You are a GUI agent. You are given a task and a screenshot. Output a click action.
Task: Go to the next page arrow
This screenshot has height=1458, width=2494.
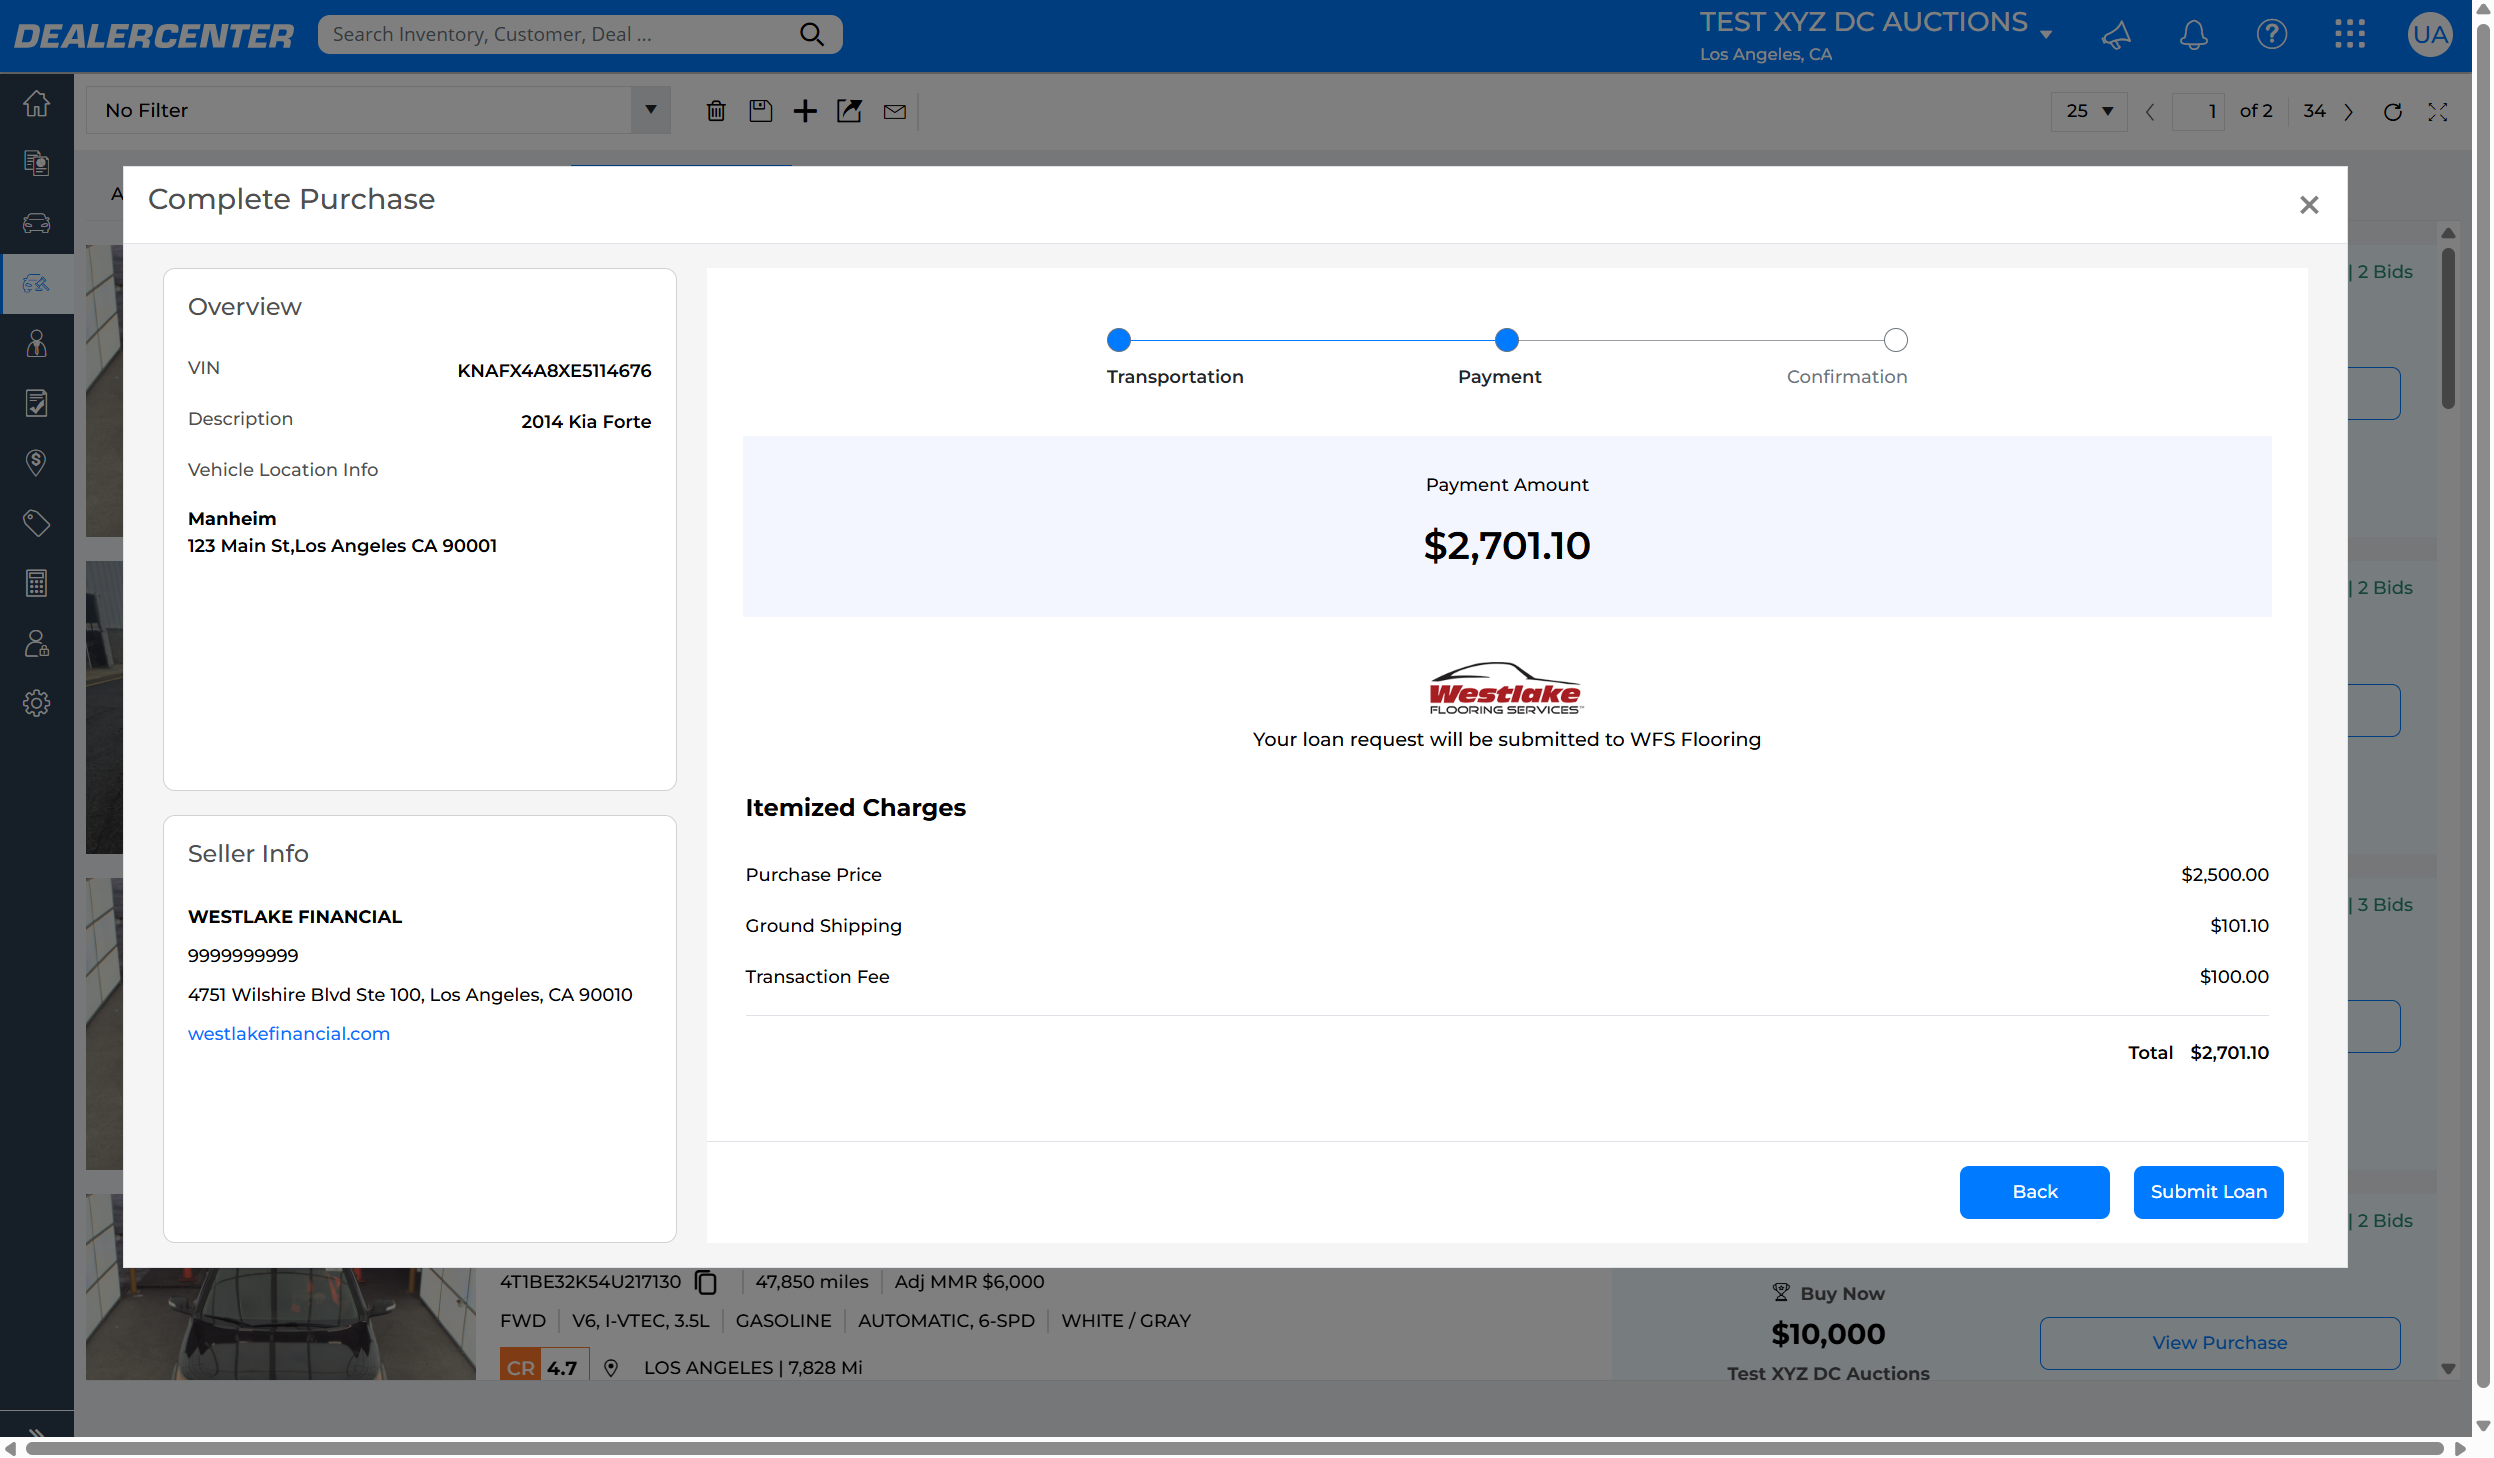[2348, 112]
